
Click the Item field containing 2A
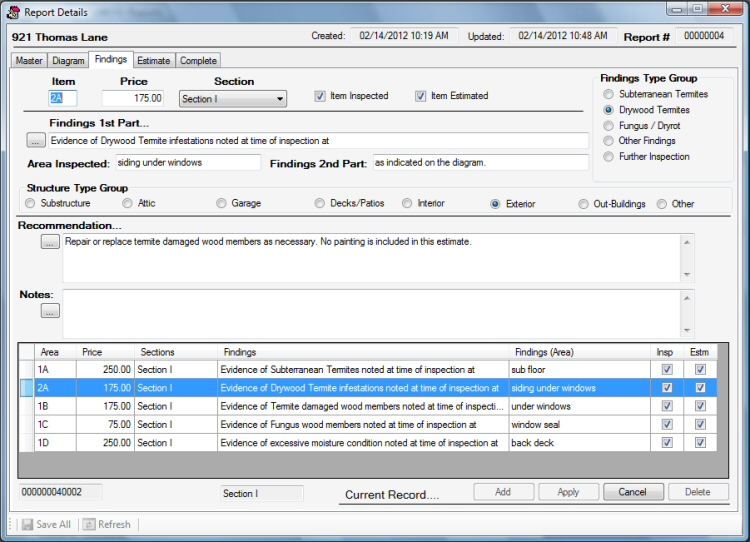pyautogui.click(x=63, y=99)
